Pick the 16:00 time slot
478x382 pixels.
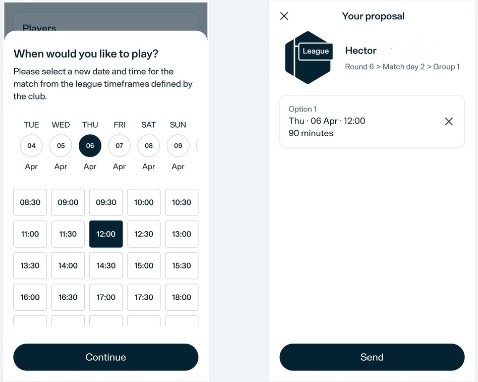coord(30,297)
